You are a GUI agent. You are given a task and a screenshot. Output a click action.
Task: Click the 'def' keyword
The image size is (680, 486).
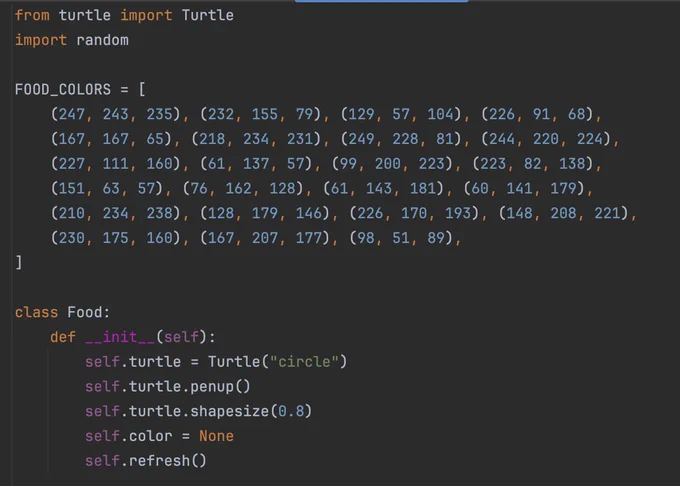63,337
